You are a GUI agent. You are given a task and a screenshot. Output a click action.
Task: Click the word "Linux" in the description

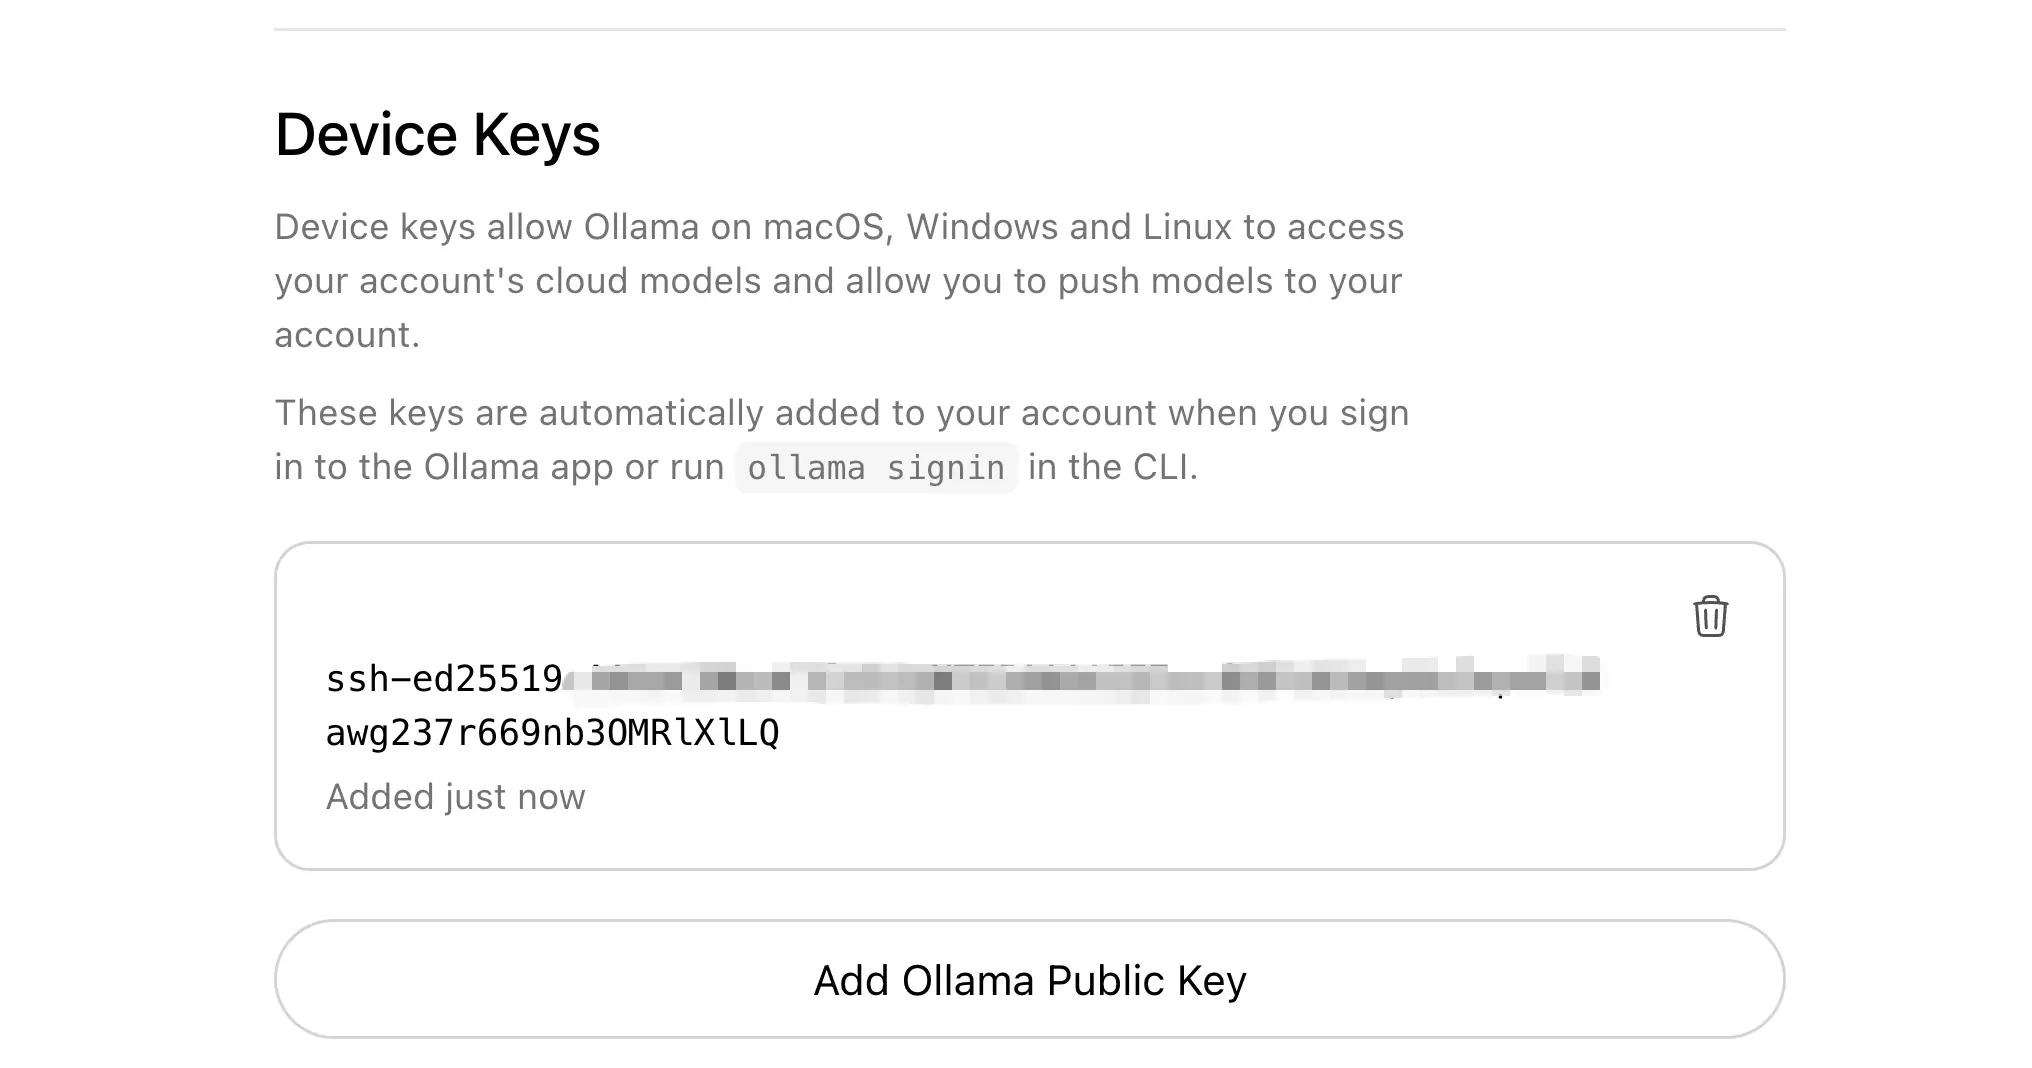[1187, 227]
